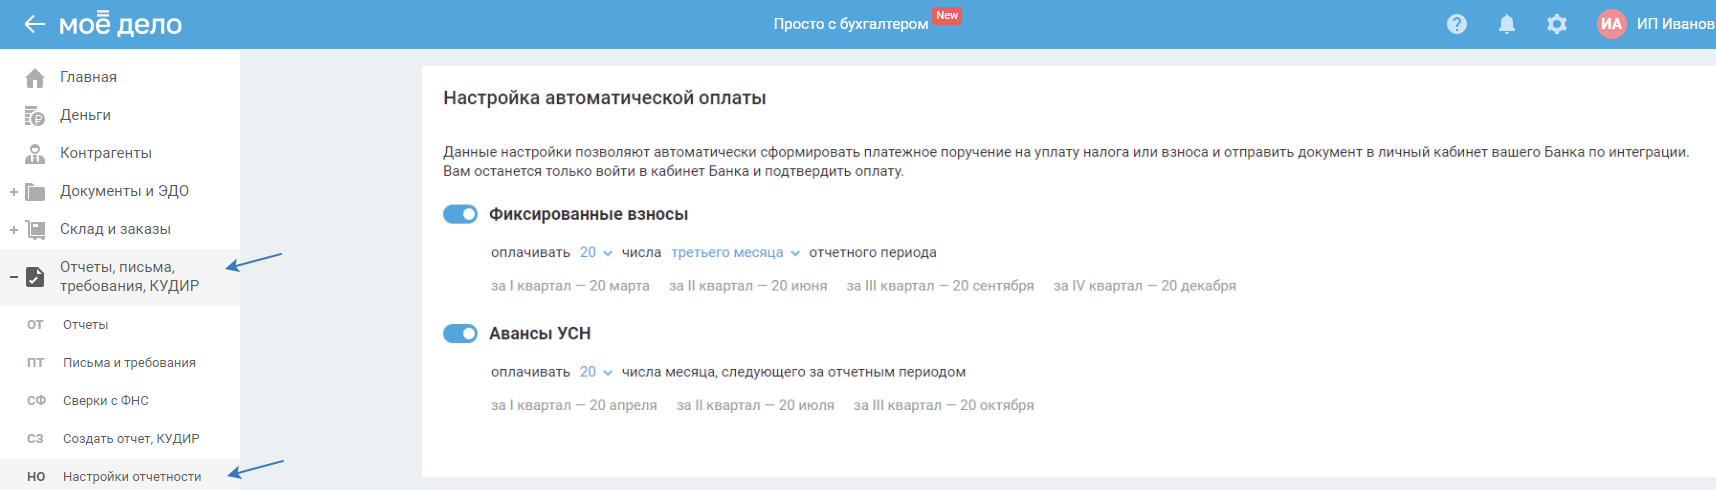This screenshot has width=1716, height=490.
Task: Click the НО abbreviation icon
Action: coord(36,477)
